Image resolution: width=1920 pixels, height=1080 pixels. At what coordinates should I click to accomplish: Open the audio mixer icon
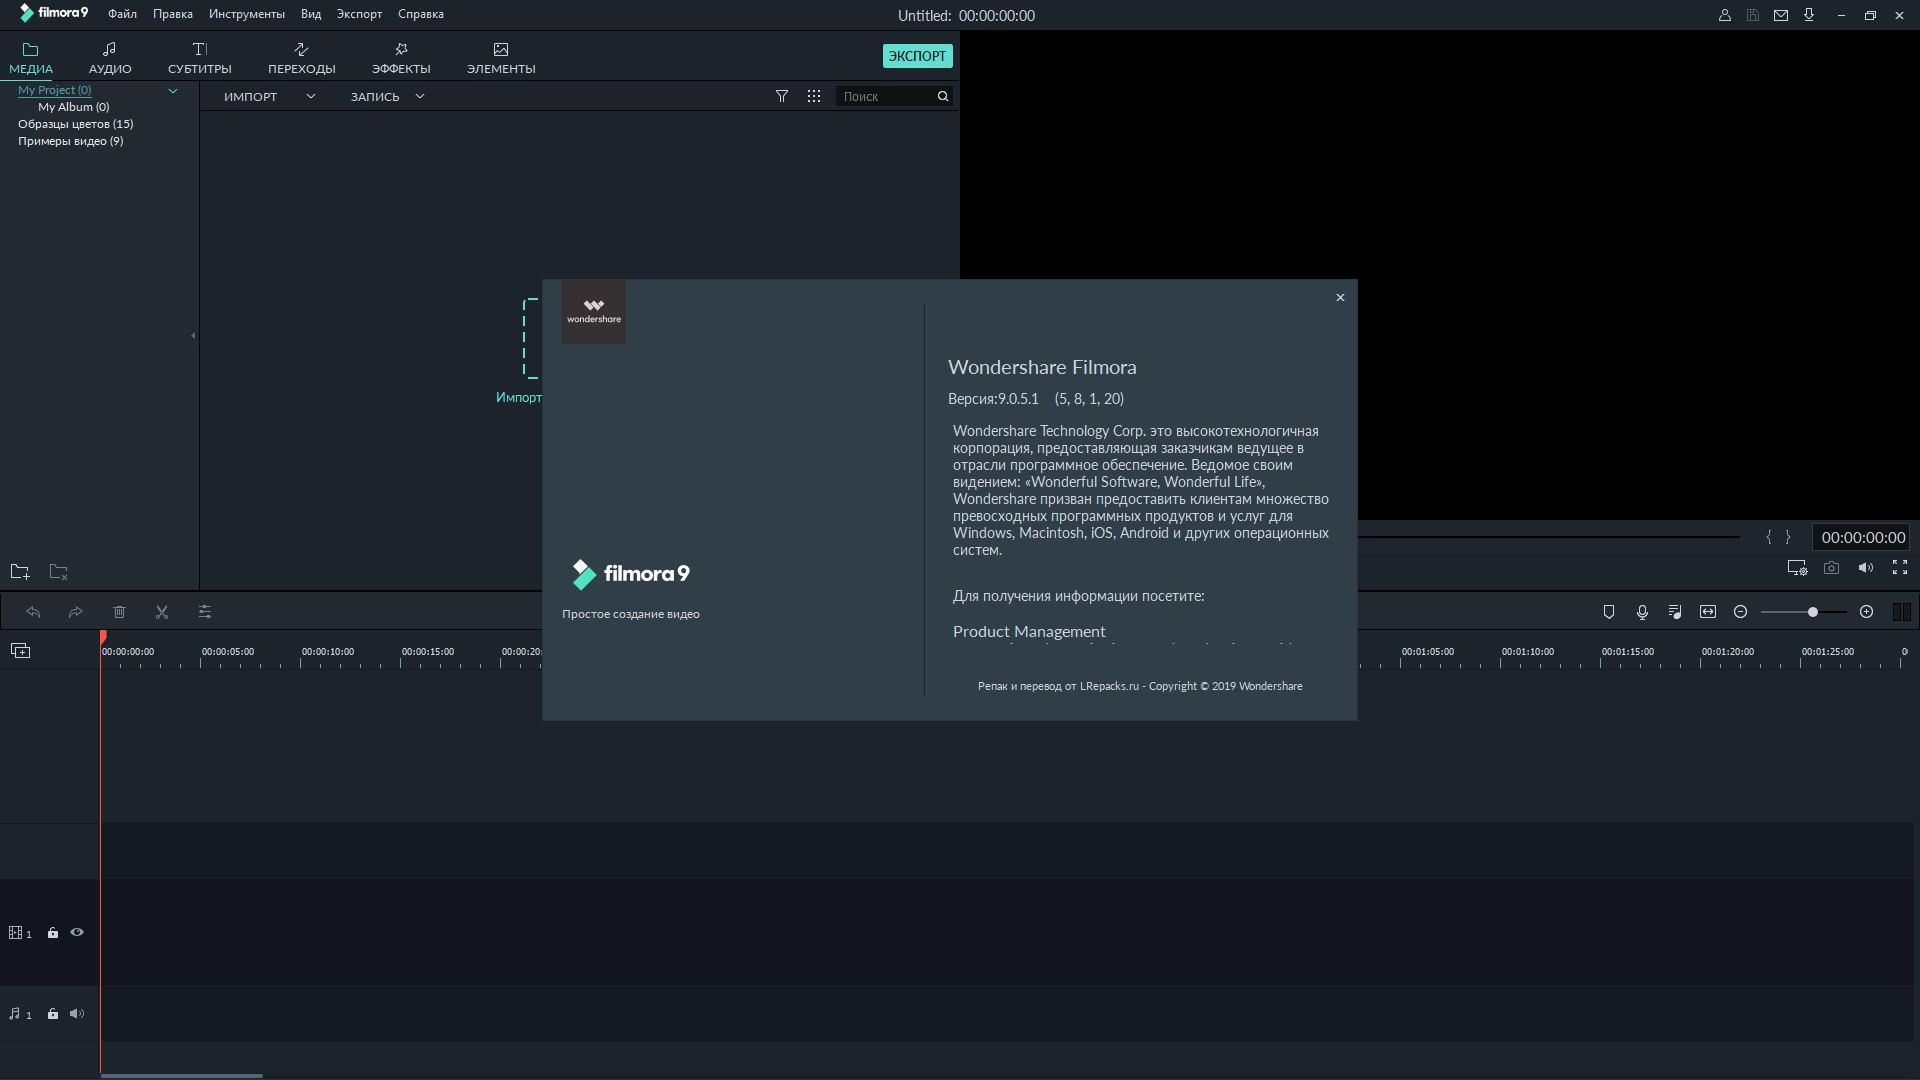pyautogui.click(x=1675, y=612)
